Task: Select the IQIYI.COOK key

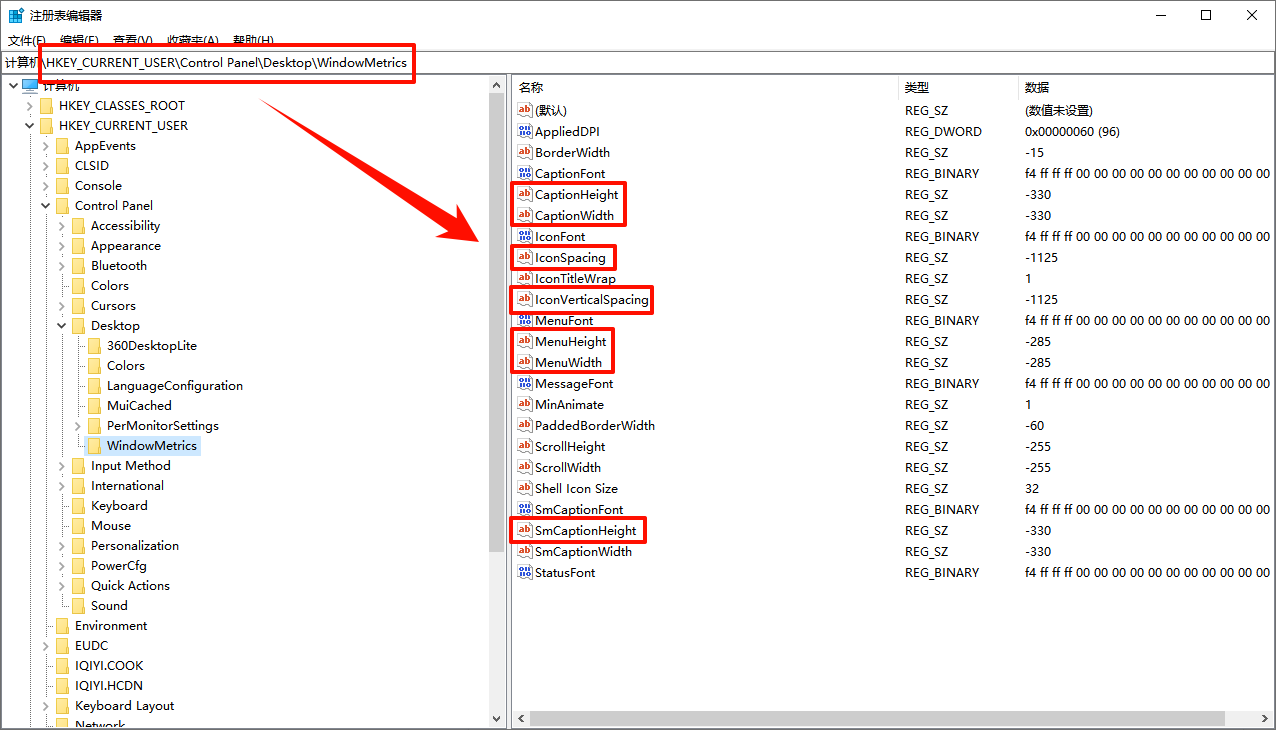Action: [109, 666]
